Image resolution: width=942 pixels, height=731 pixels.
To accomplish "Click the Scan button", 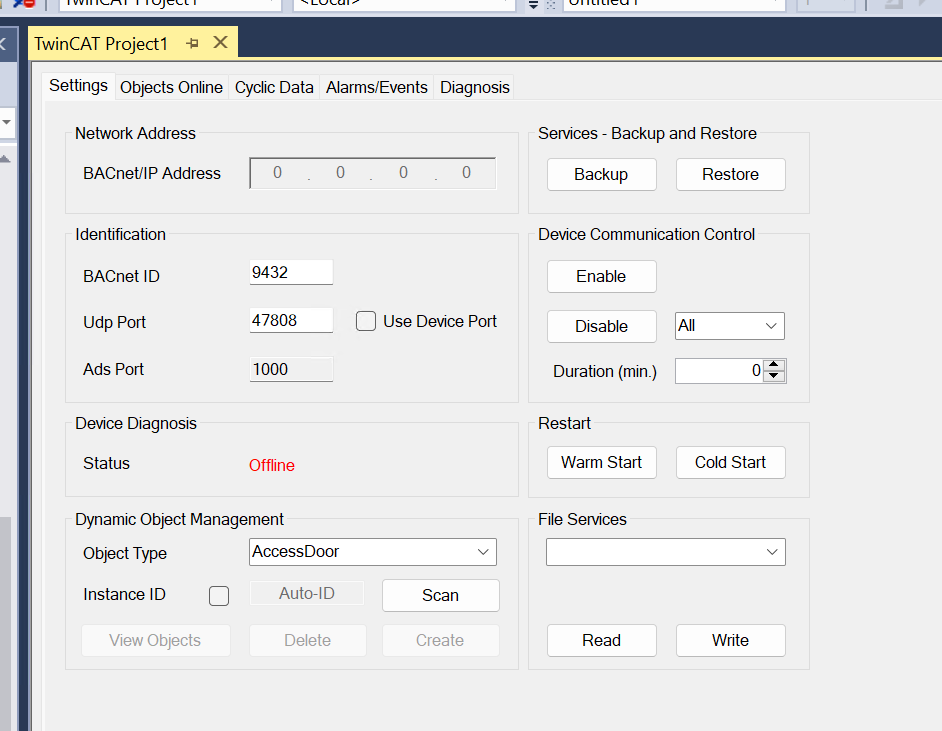I will coord(440,595).
